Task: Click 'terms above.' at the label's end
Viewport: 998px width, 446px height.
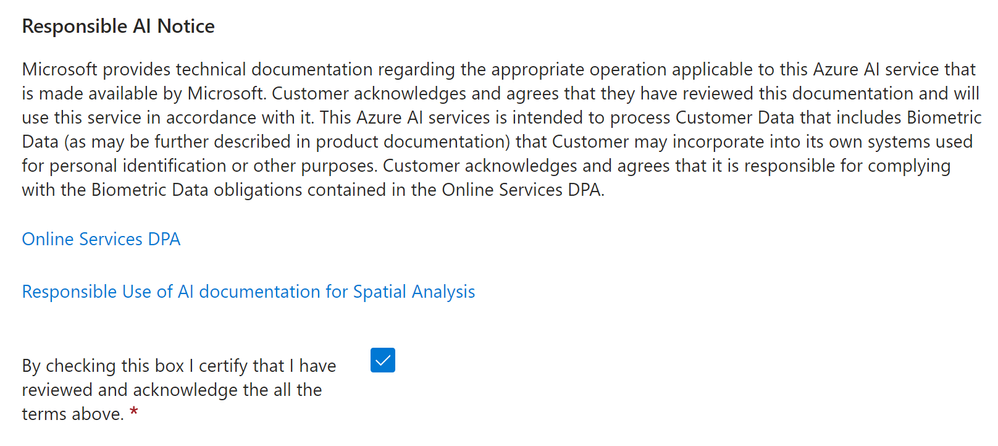Action: tap(73, 414)
